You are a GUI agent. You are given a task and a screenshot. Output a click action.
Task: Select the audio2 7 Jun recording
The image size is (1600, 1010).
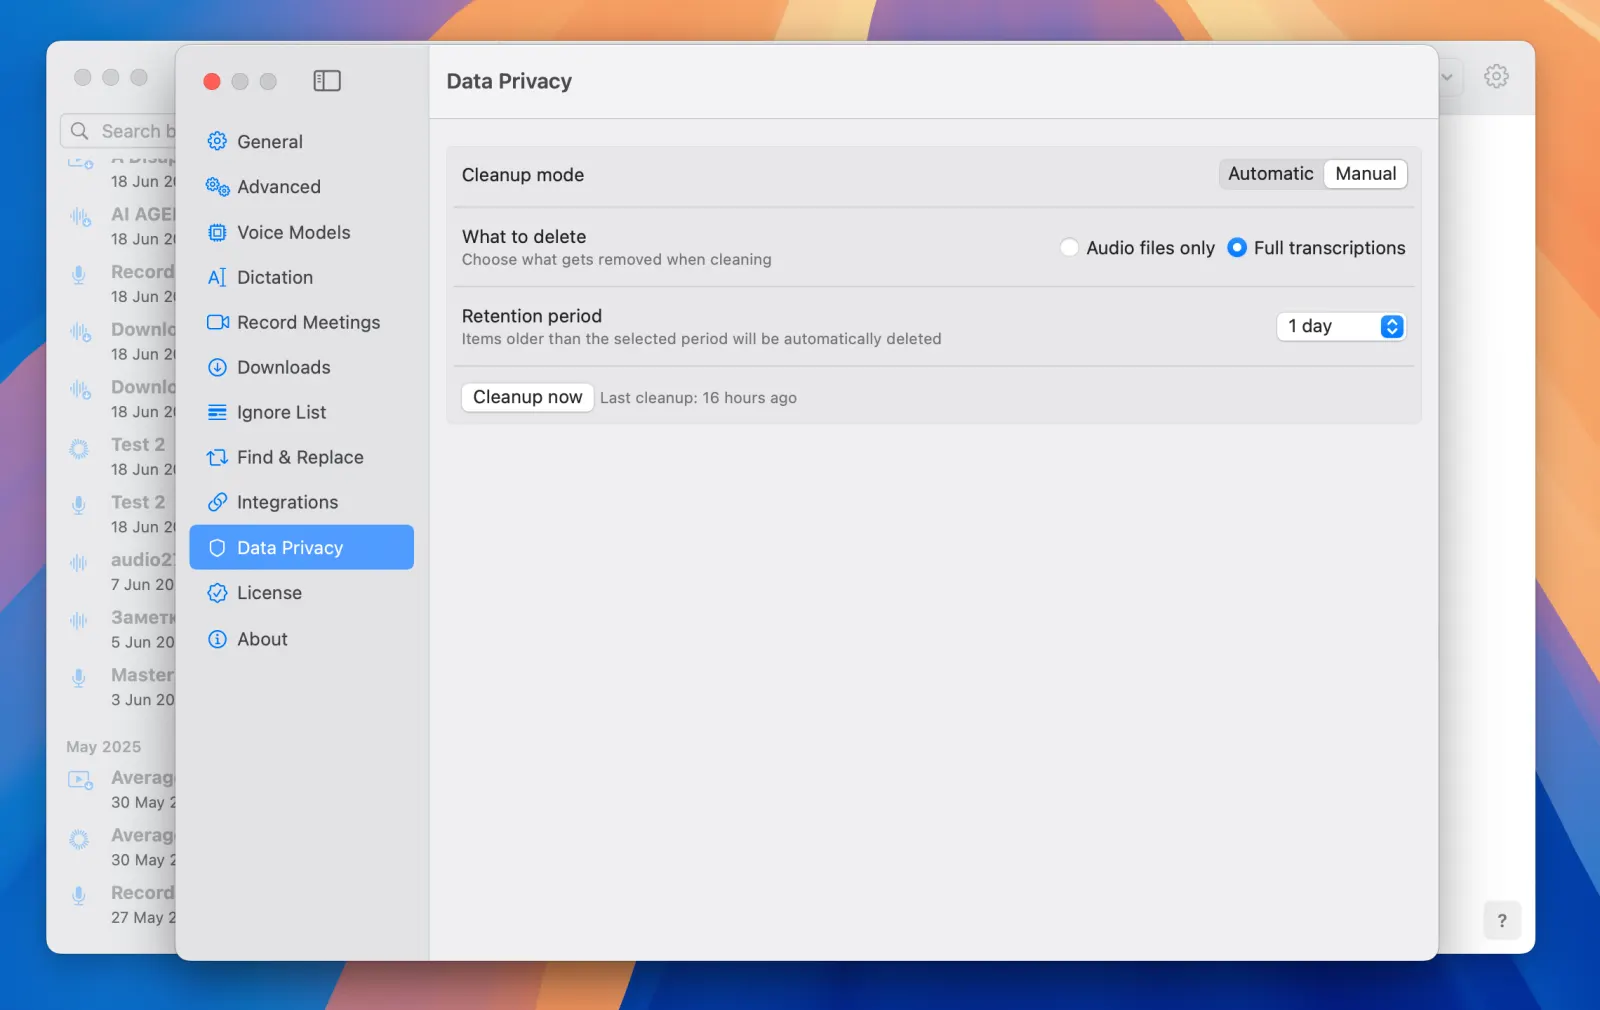point(119,572)
